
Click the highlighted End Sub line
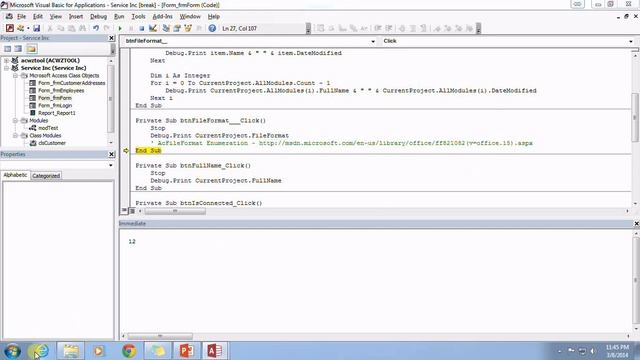[149, 151]
